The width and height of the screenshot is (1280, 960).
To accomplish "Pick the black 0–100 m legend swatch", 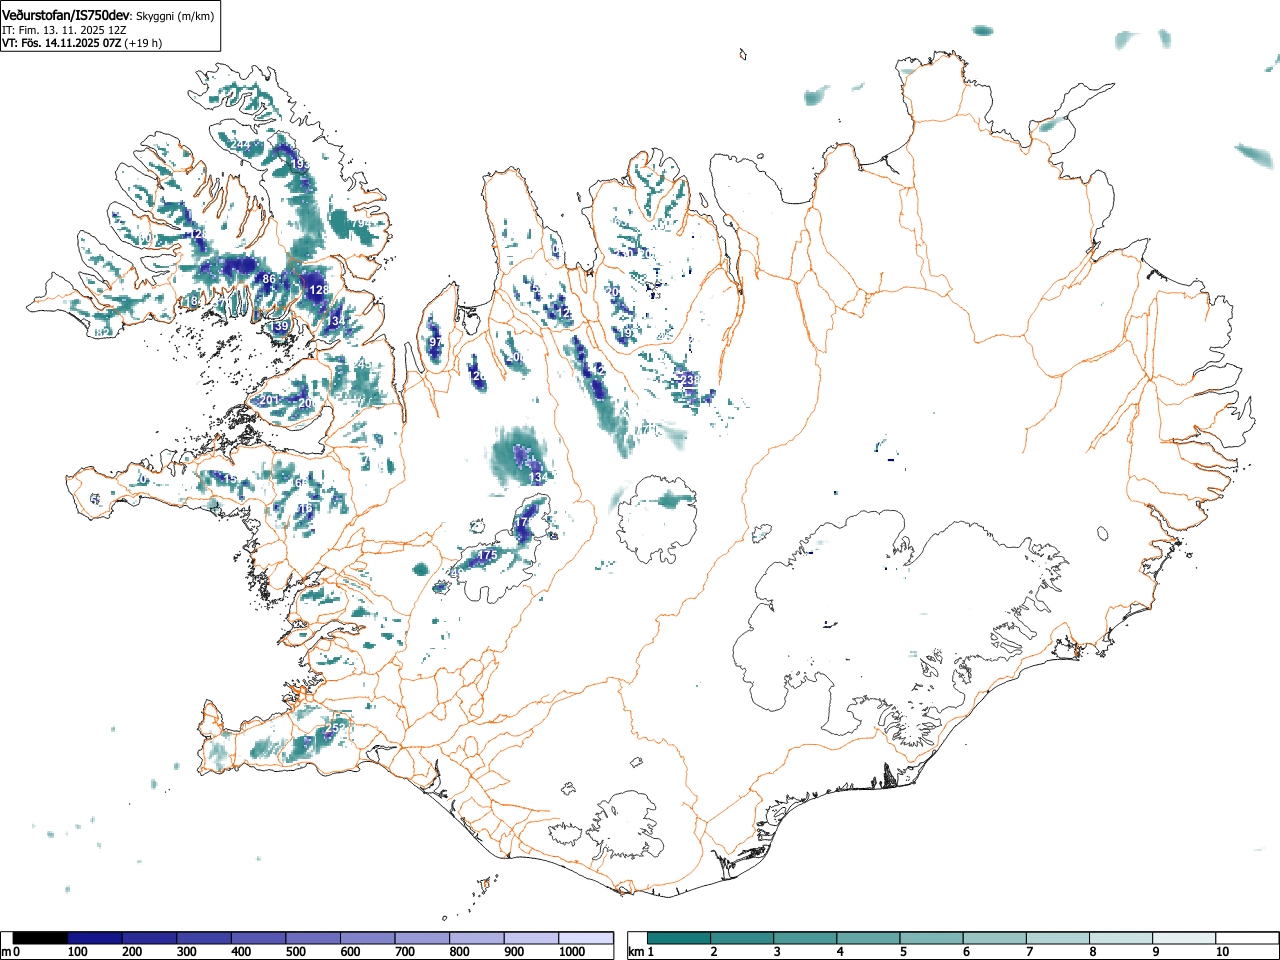I will 41,938.
